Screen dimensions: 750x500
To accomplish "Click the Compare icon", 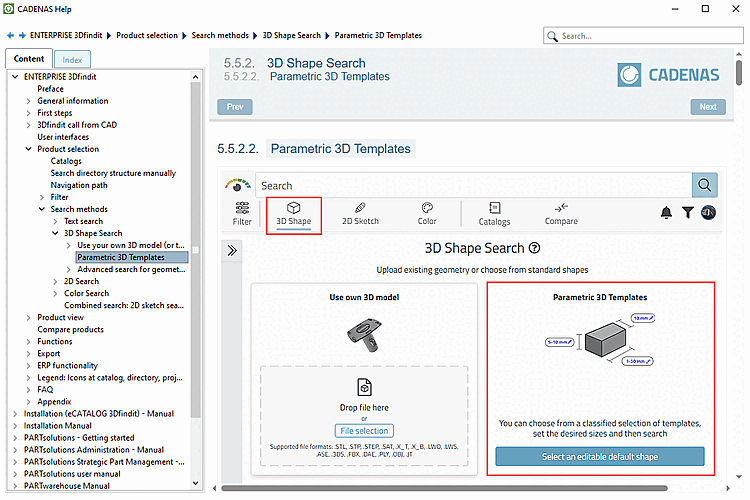I will (561, 214).
